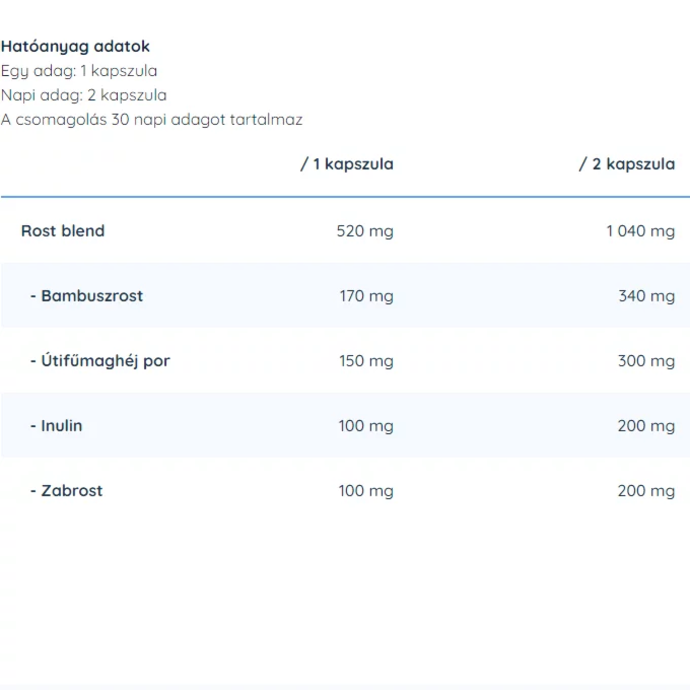Click the 200 mg Zabrost value
Image resolution: width=690 pixels, height=690 pixels.
click(x=646, y=491)
